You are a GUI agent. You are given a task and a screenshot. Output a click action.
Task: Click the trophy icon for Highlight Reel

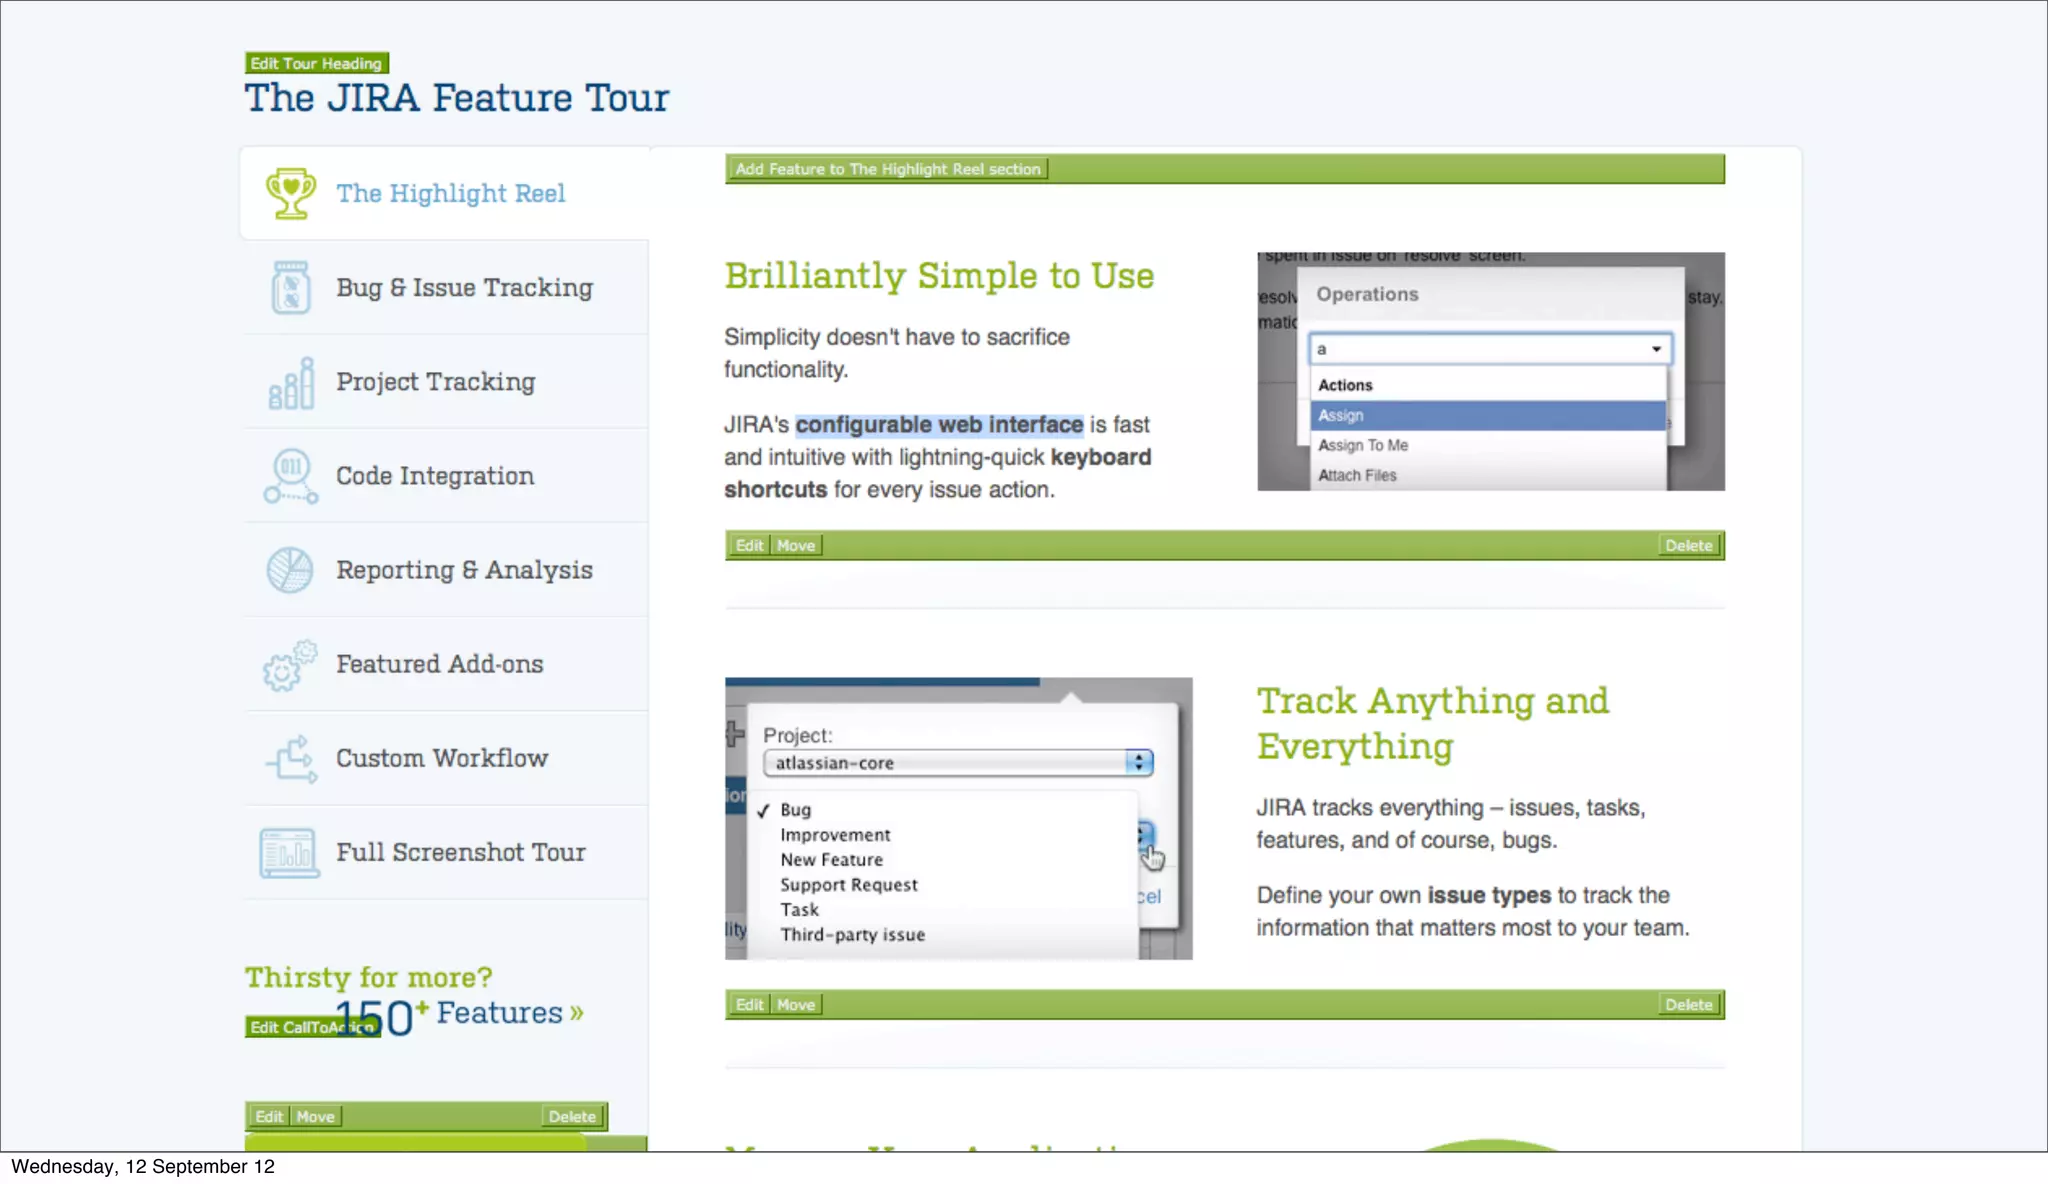291,193
